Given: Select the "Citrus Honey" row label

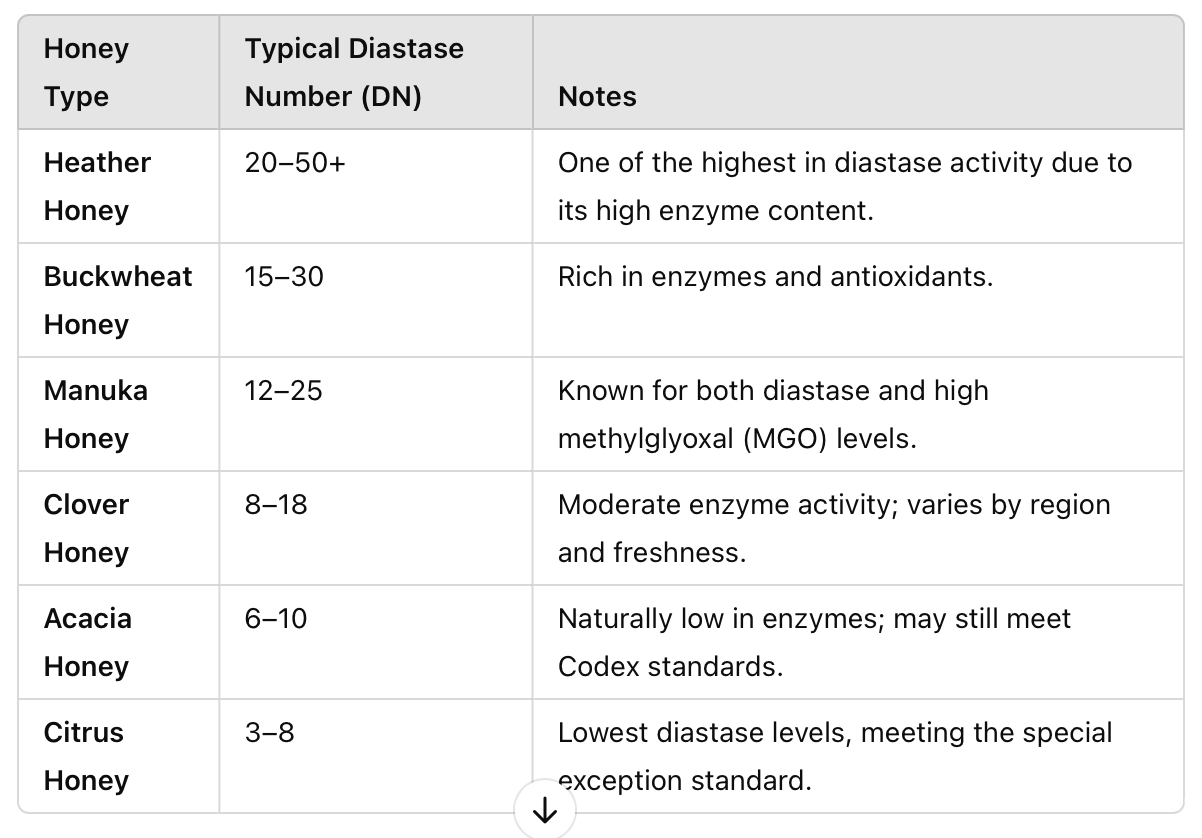Looking at the screenshot, I should point(86,756).
